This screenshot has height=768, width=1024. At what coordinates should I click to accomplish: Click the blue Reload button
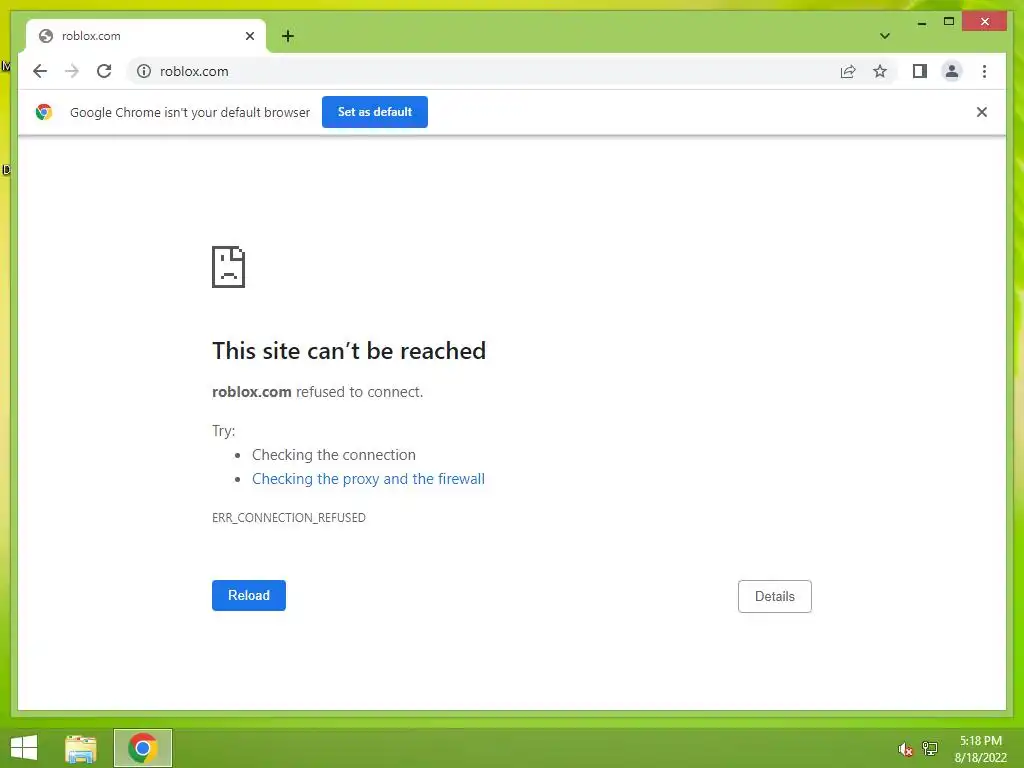(248, 595)
